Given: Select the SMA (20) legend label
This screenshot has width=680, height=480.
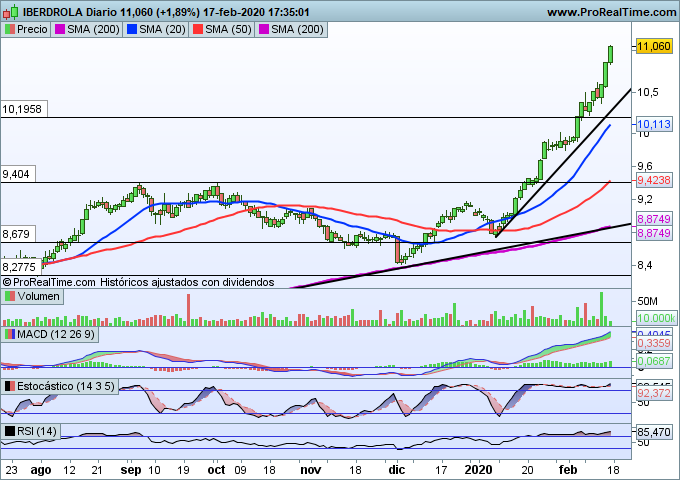Looking at the screenshot, I should pyautogui.click(x=162, y=29).
